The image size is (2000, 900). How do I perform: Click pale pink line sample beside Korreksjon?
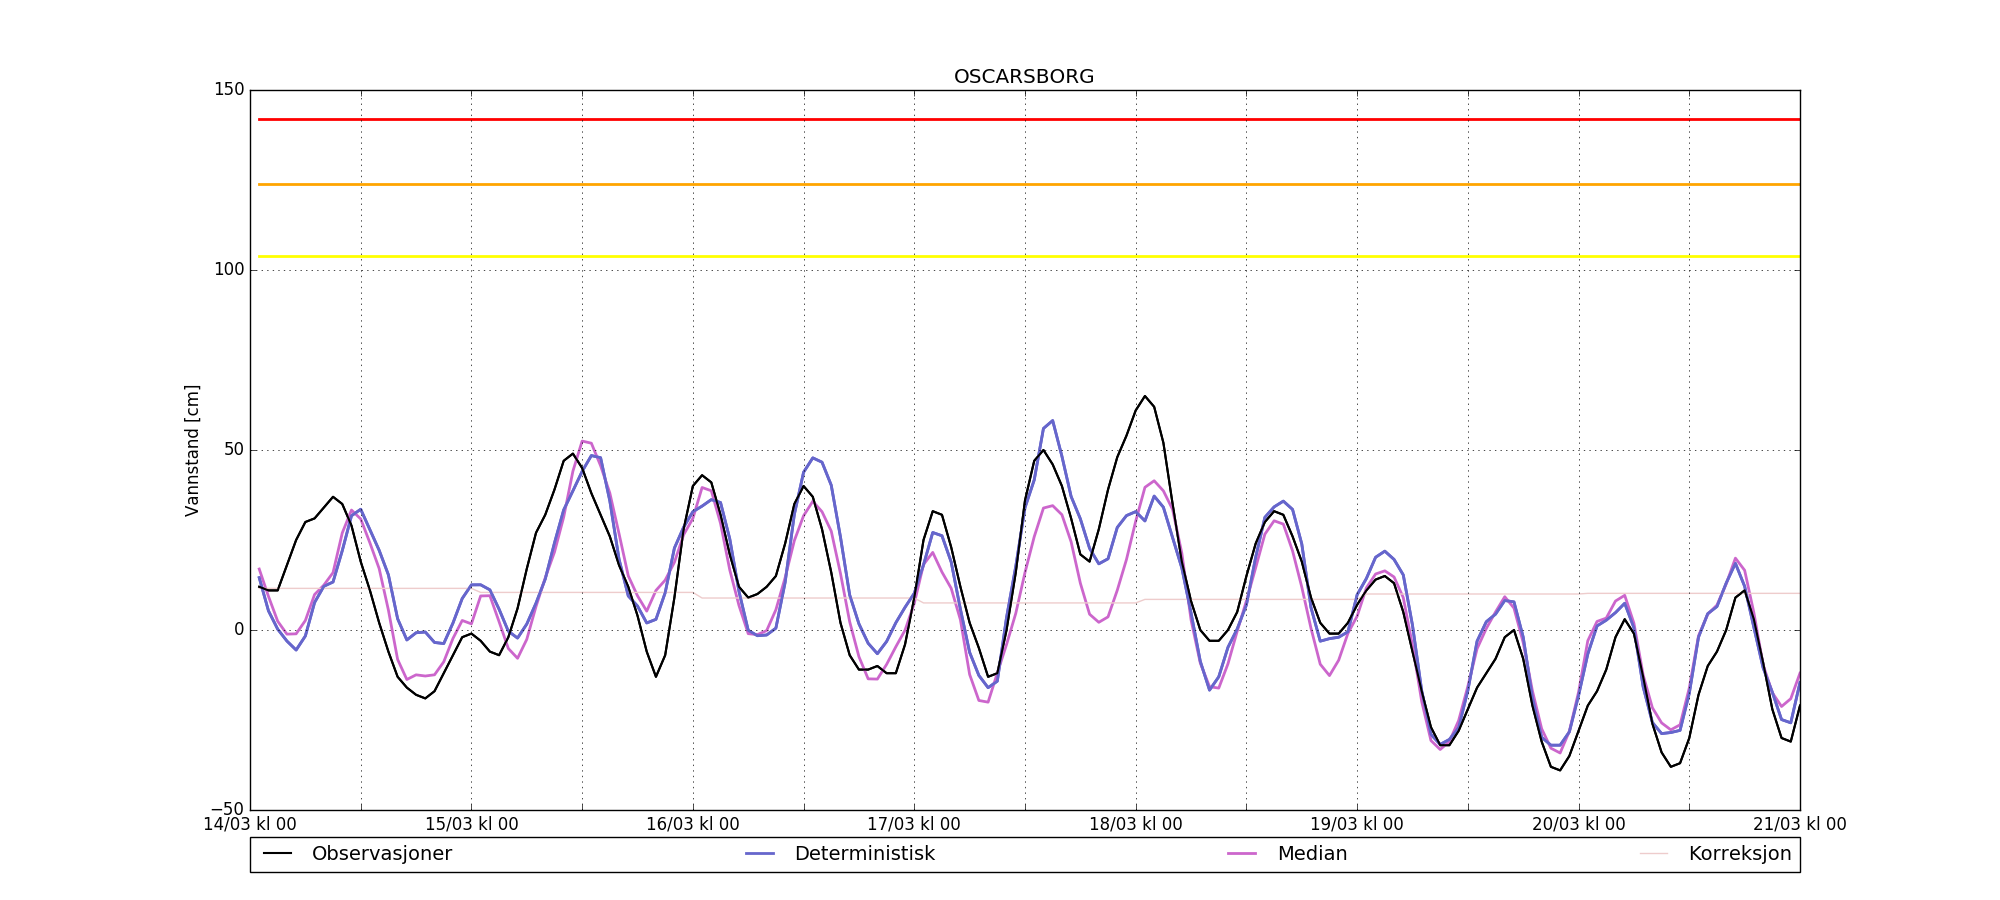click(1654, 854)
